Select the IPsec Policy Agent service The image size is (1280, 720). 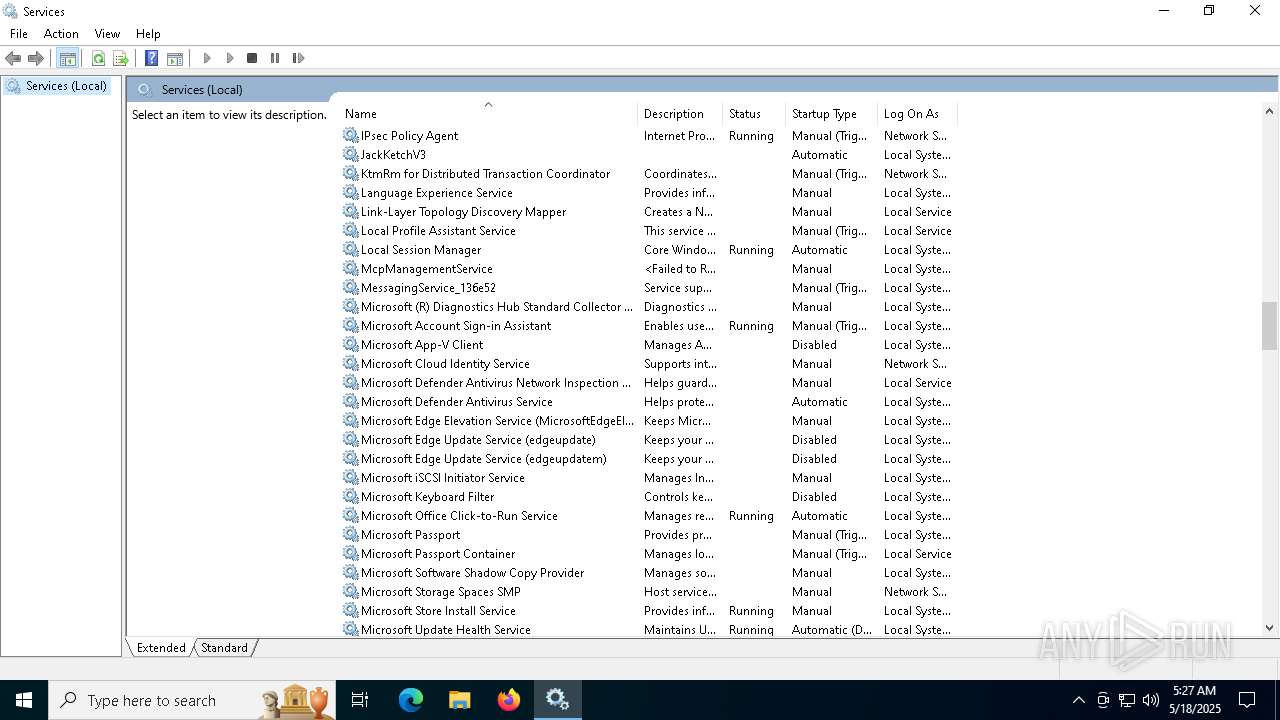click(x=648, y=136)
